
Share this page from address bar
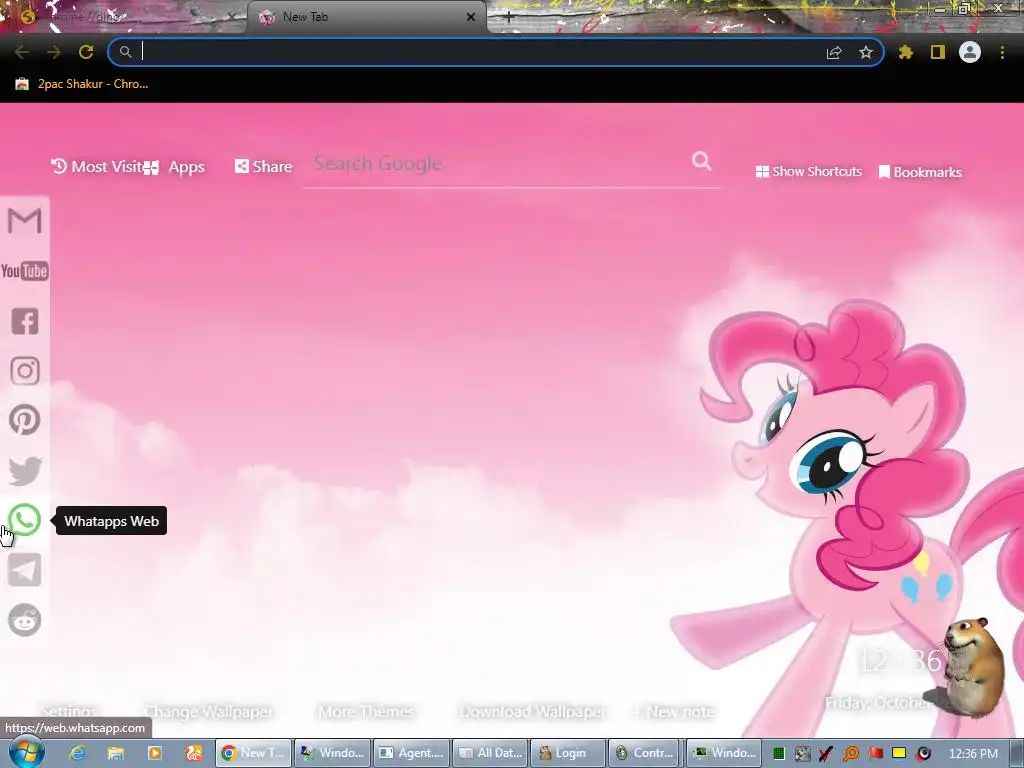pyautogui.click(x=834, y=52)
